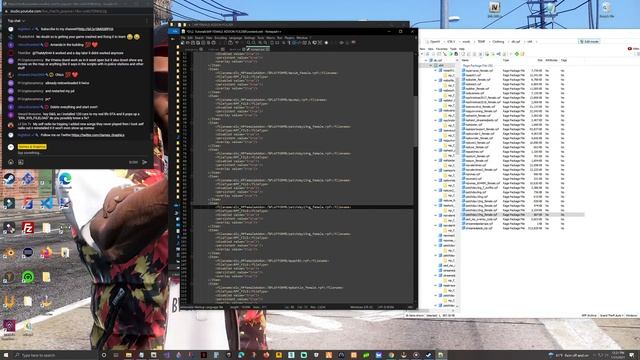Open the Plugins menu in Notepad++
Viewport: 640px width, 360px height.
click(289, 38)
